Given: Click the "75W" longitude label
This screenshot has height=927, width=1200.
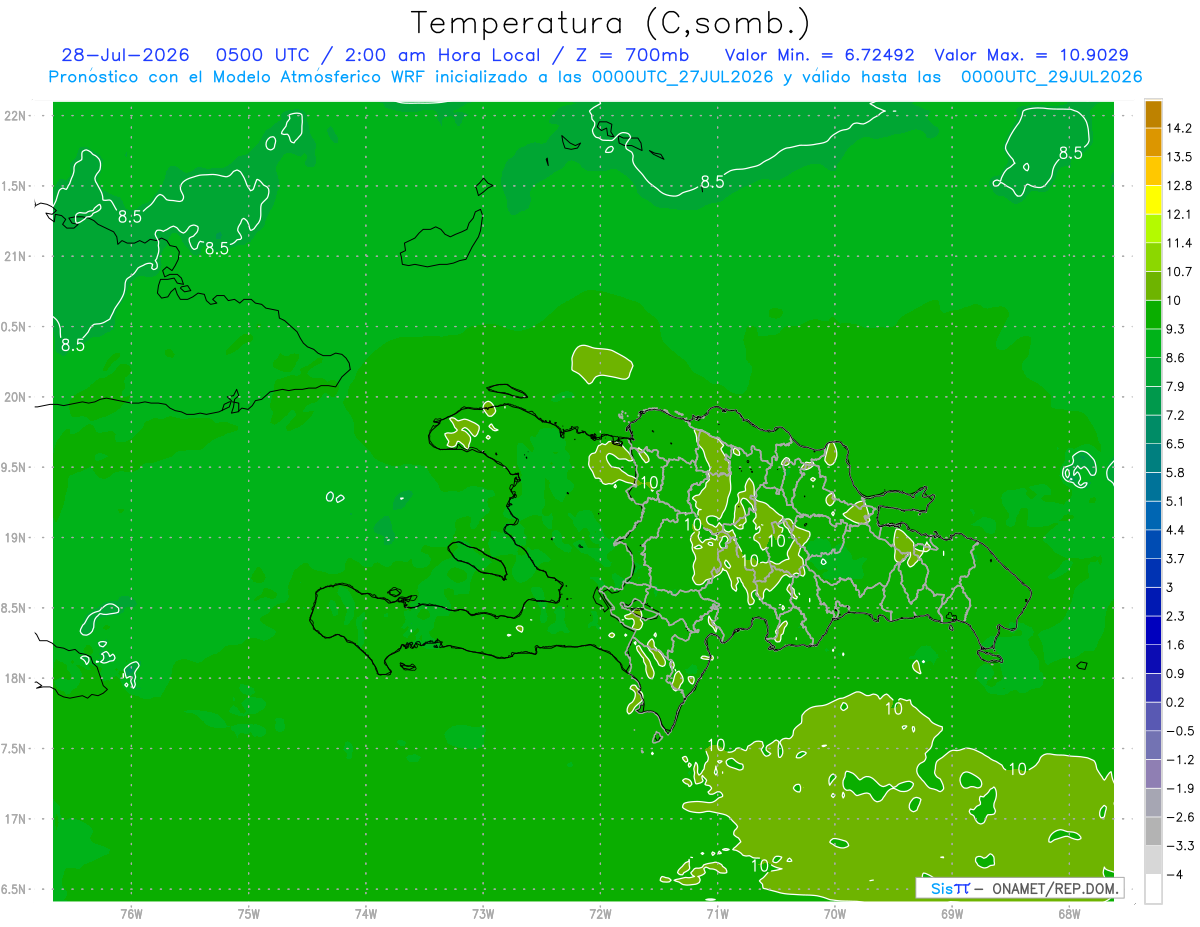Looking at the screenshot, I should (x=248, y=914).
